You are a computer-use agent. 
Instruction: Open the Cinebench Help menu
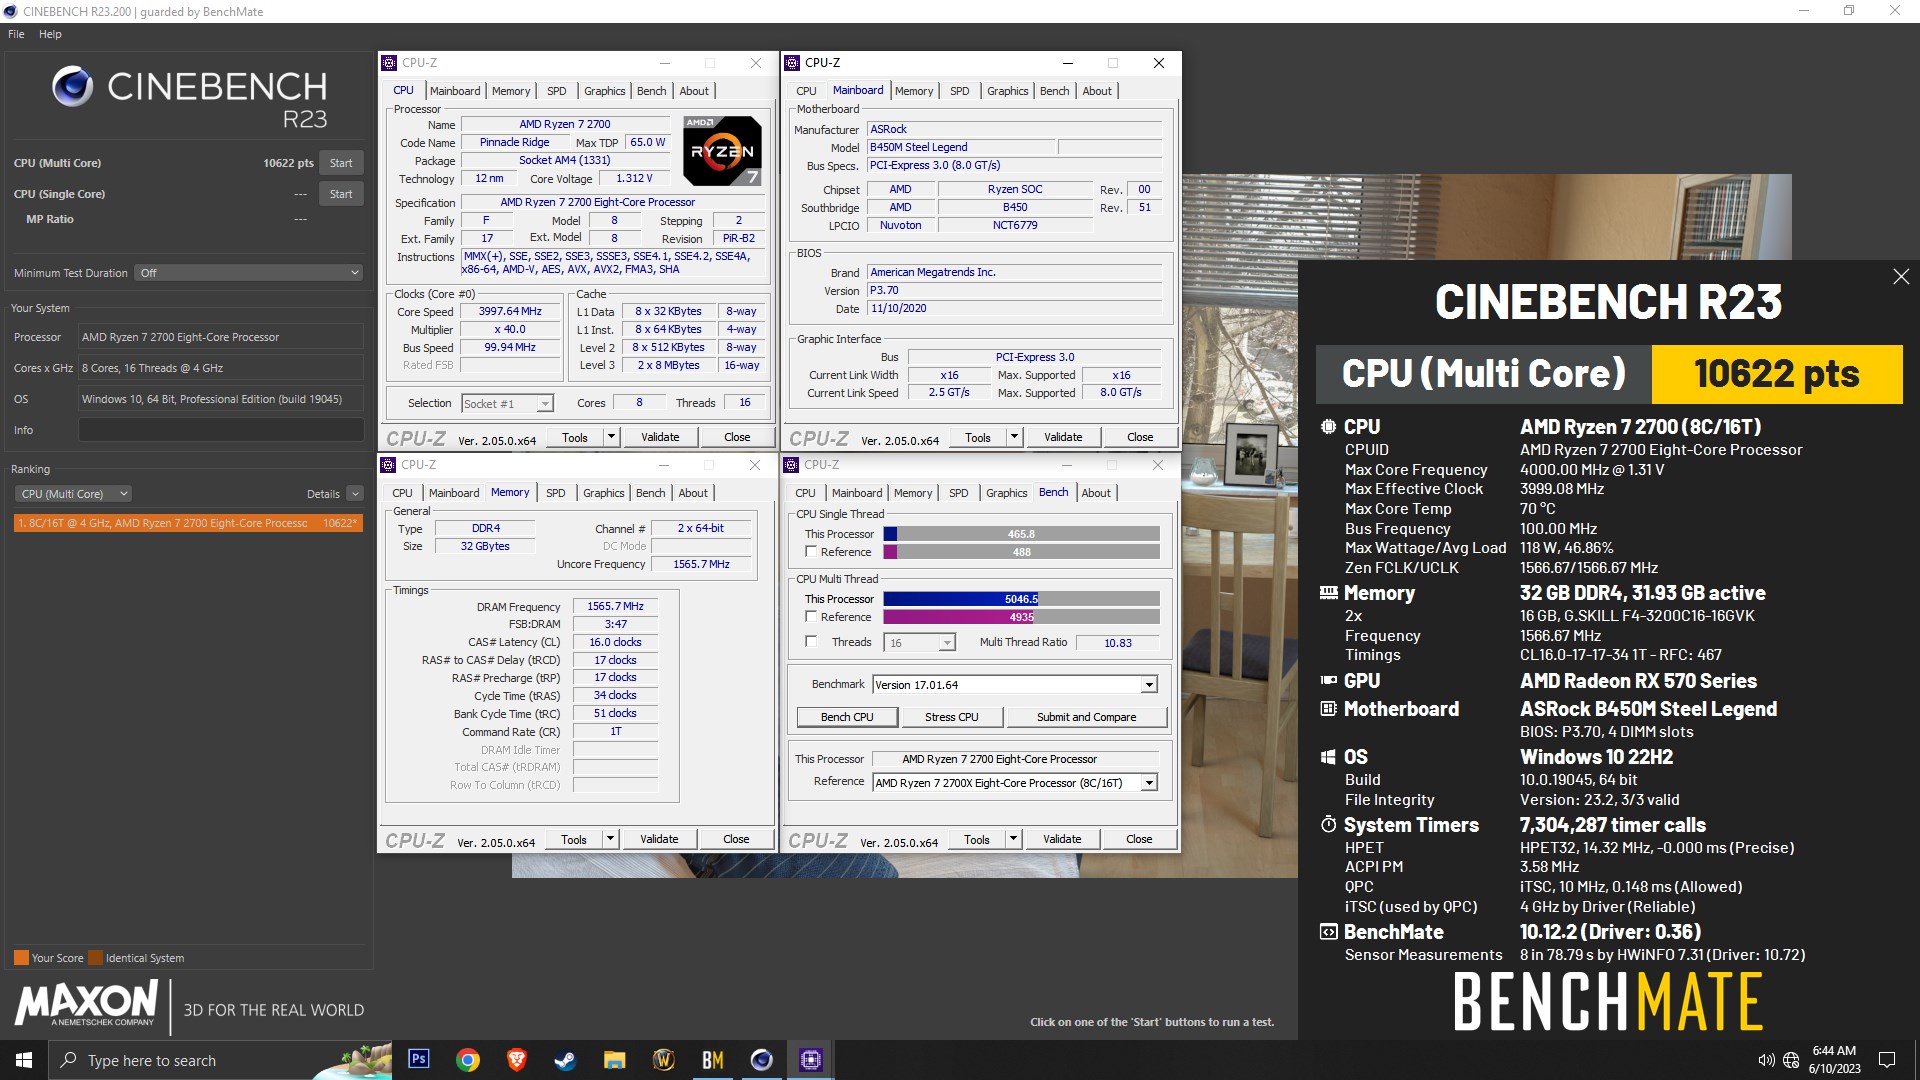[x=50, y=34]
